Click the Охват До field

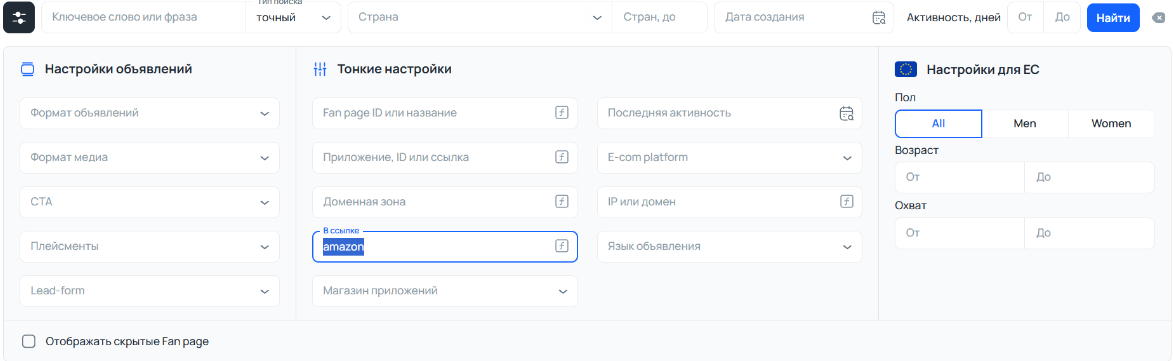pyautogui.click(x=1090, y=233)
